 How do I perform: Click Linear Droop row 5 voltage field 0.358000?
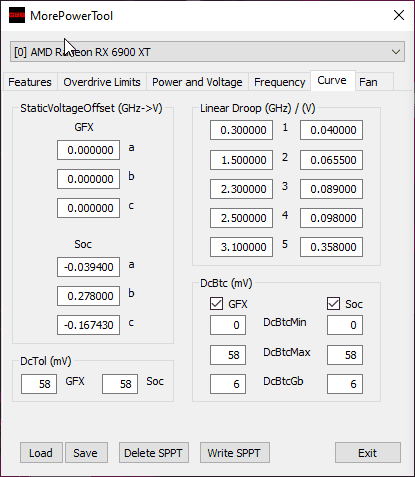click(331, 247)
